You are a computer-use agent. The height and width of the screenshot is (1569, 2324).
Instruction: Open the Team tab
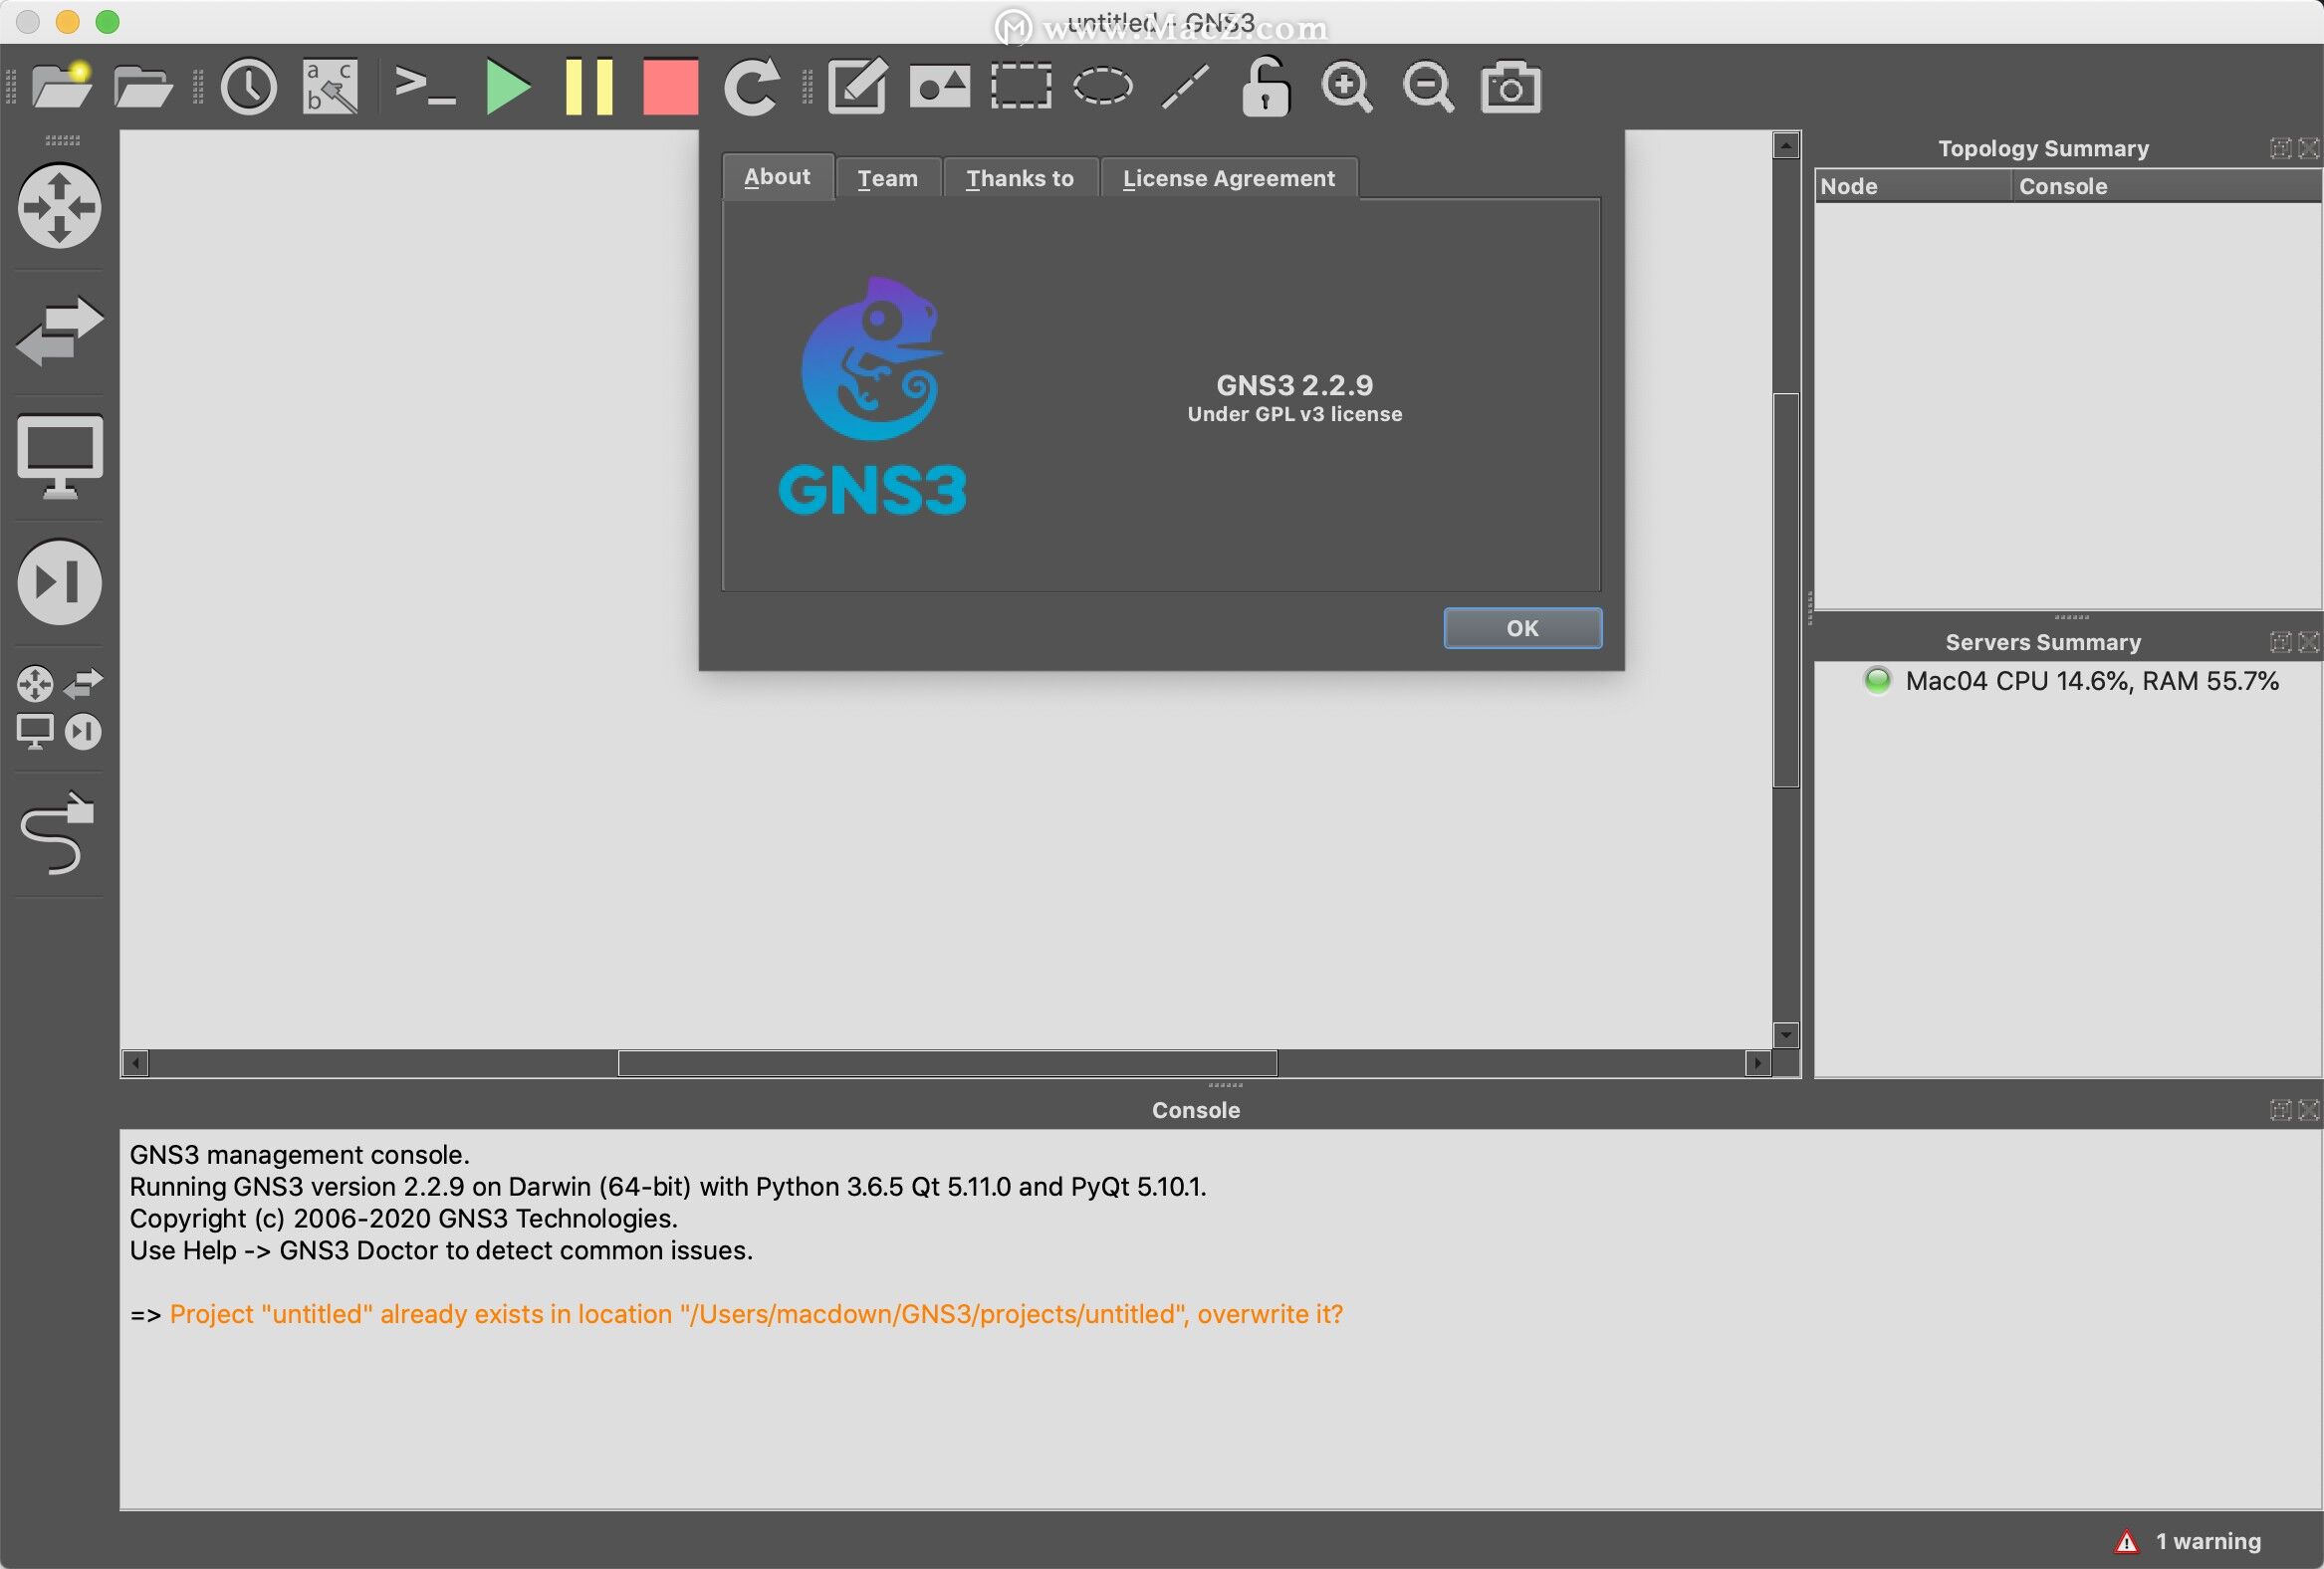coord(887,178)
